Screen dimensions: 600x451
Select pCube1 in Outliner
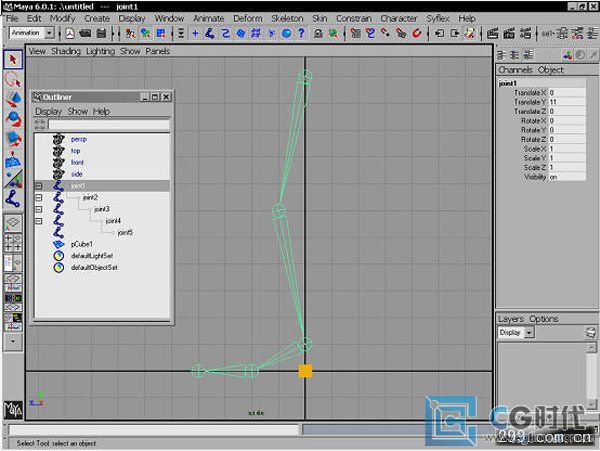[x=82, y=244]
